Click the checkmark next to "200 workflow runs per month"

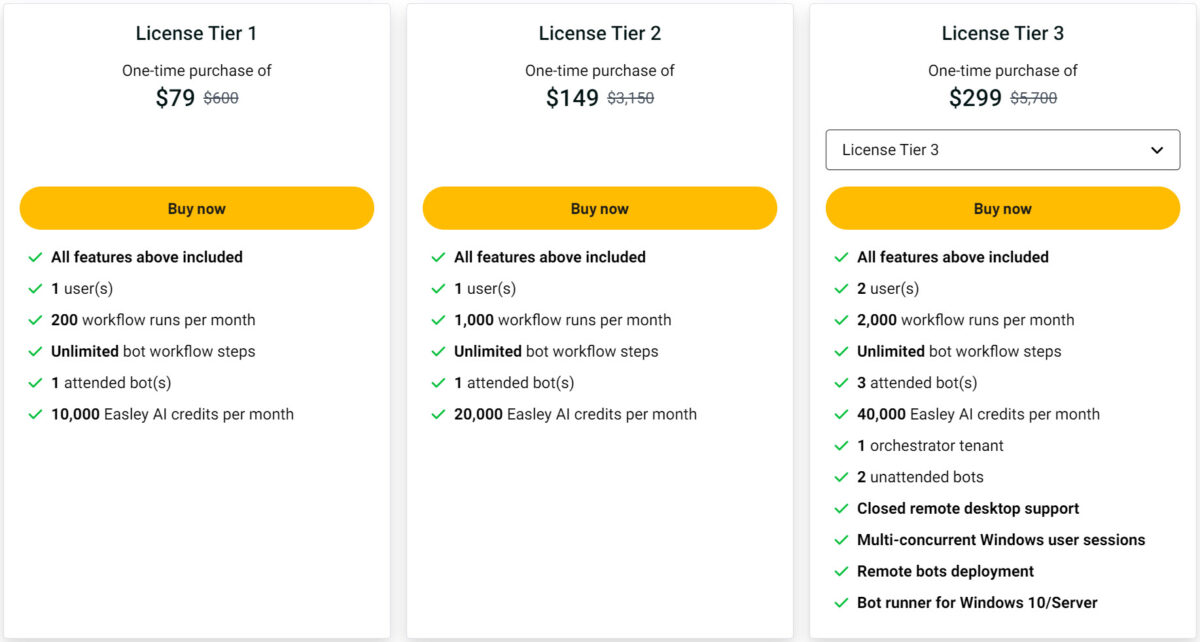click(x=37, y=320)
